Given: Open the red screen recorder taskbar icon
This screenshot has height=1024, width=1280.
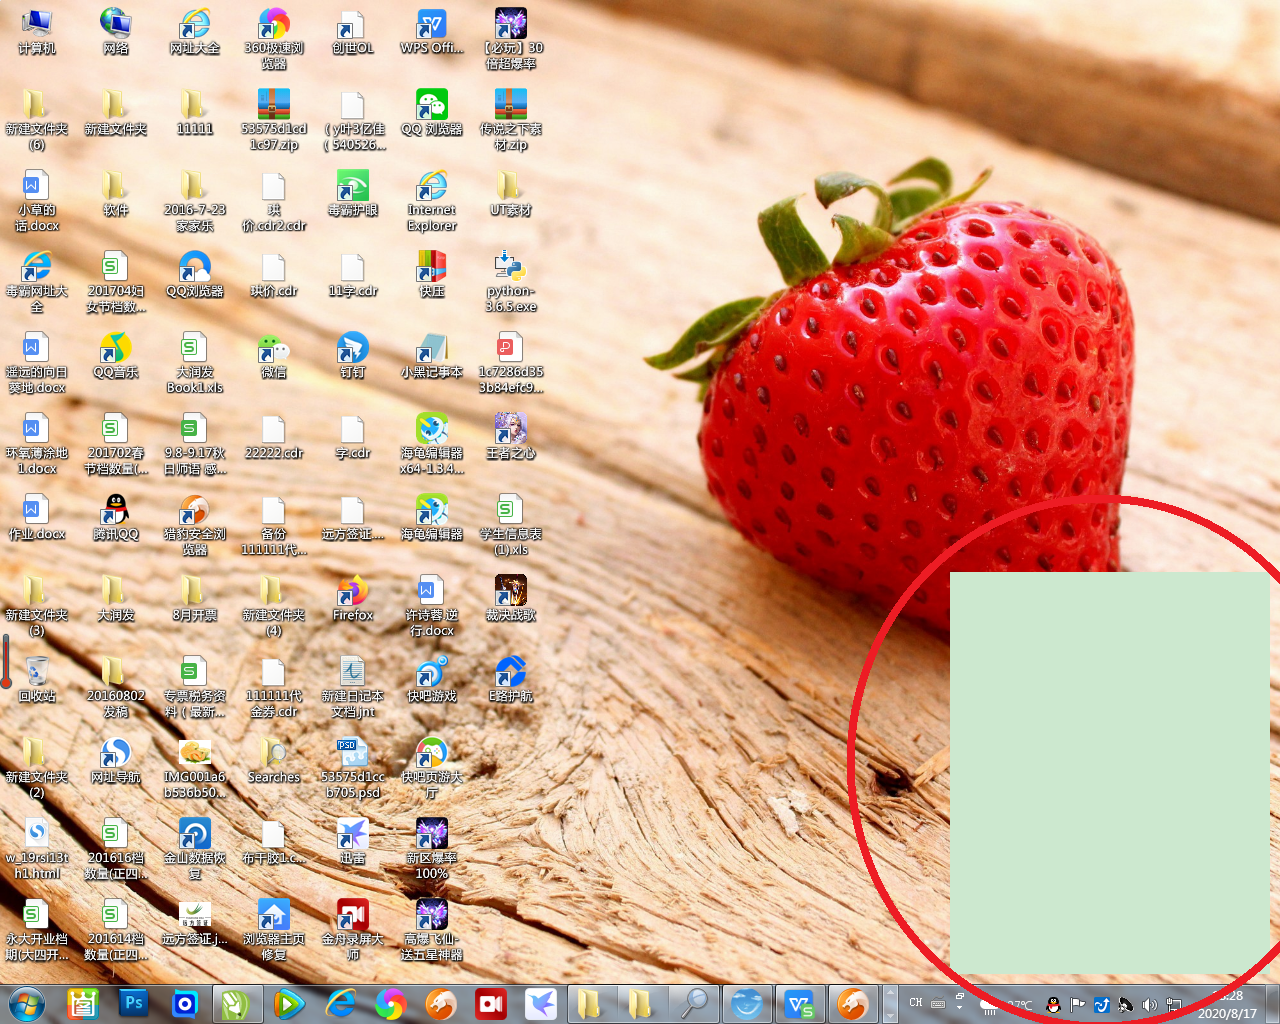Looking at the screenshot, I should [492, 1004].
